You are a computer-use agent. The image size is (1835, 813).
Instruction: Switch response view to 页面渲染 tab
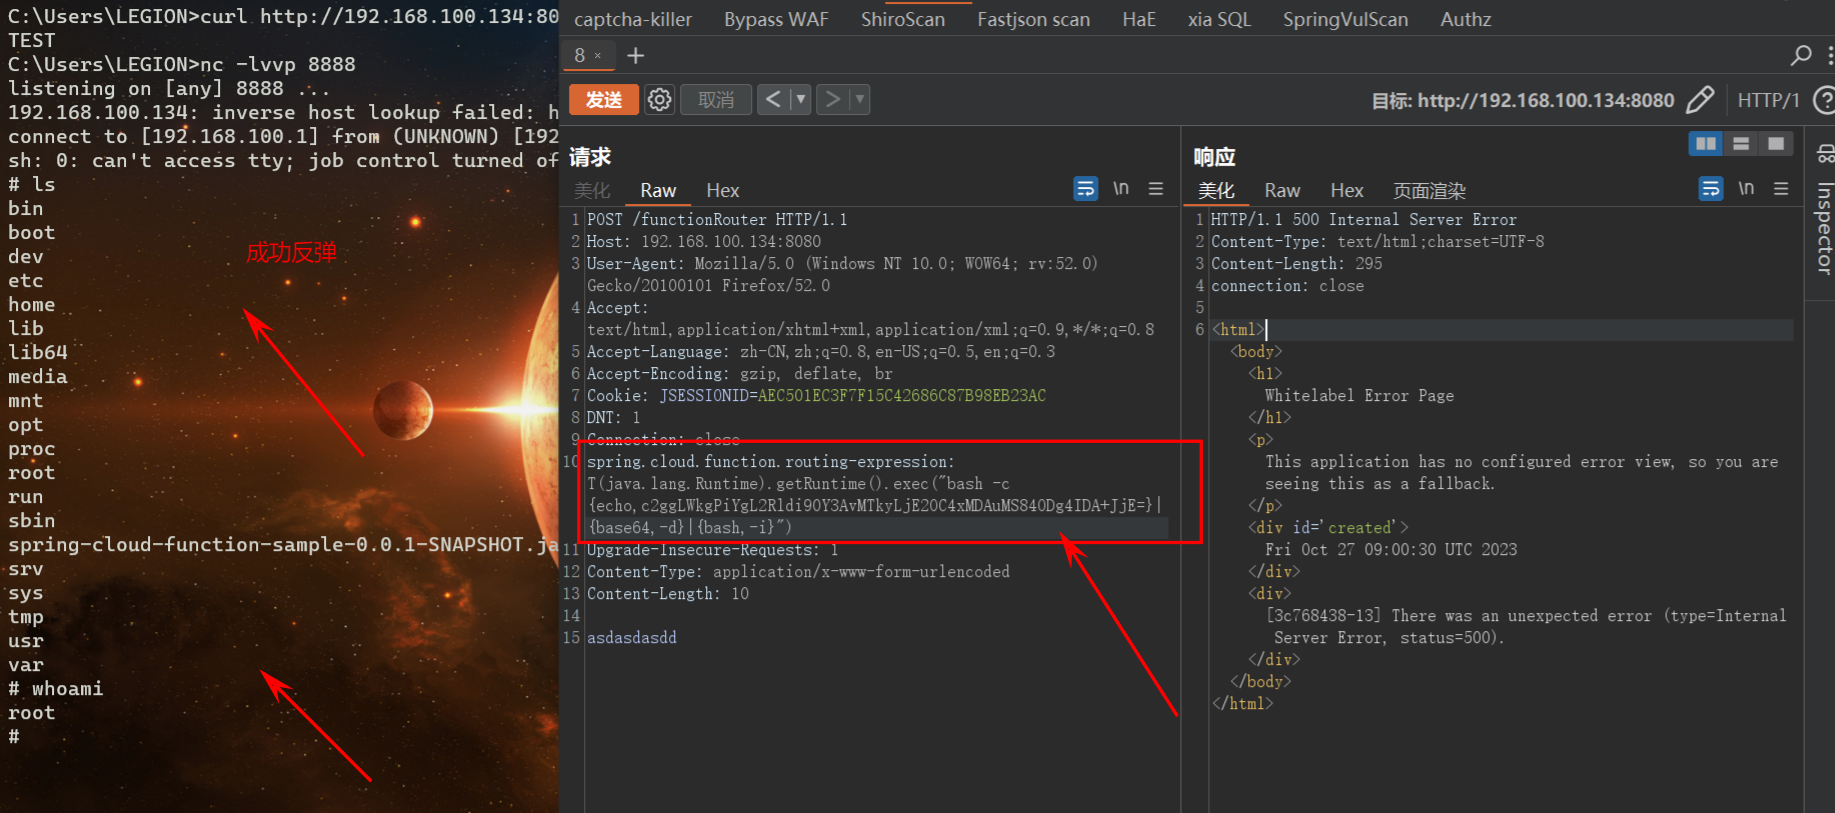[1430, 190]
